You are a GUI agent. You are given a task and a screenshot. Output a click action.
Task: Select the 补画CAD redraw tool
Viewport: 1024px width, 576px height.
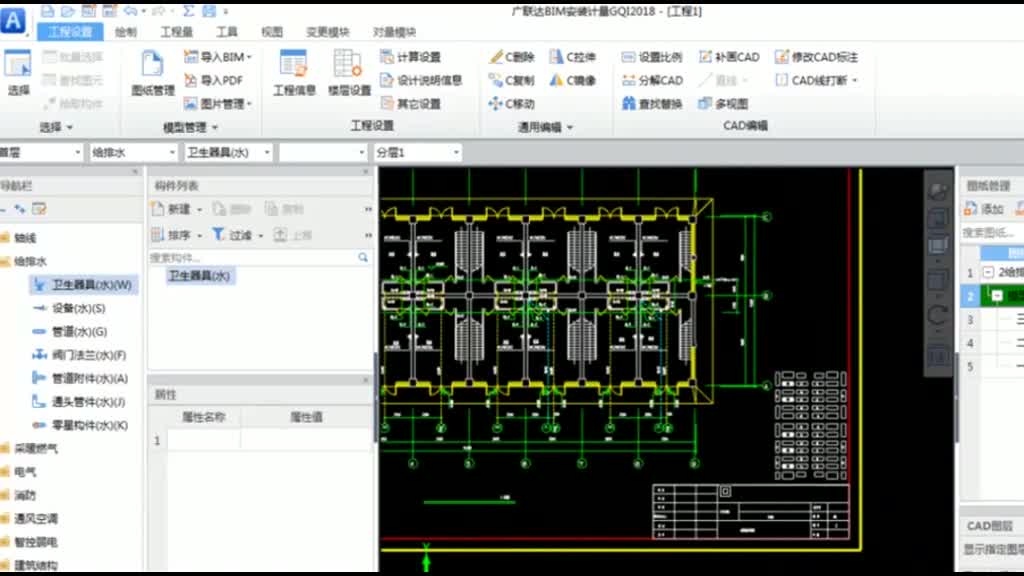[x=738, y=57]
